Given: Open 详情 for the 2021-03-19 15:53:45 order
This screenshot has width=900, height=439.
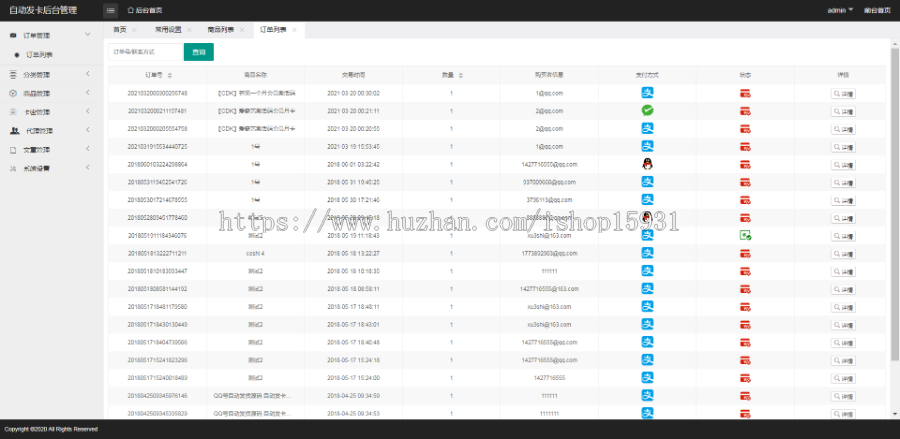Looking at the screenshot, I should (x=843, y=147).
